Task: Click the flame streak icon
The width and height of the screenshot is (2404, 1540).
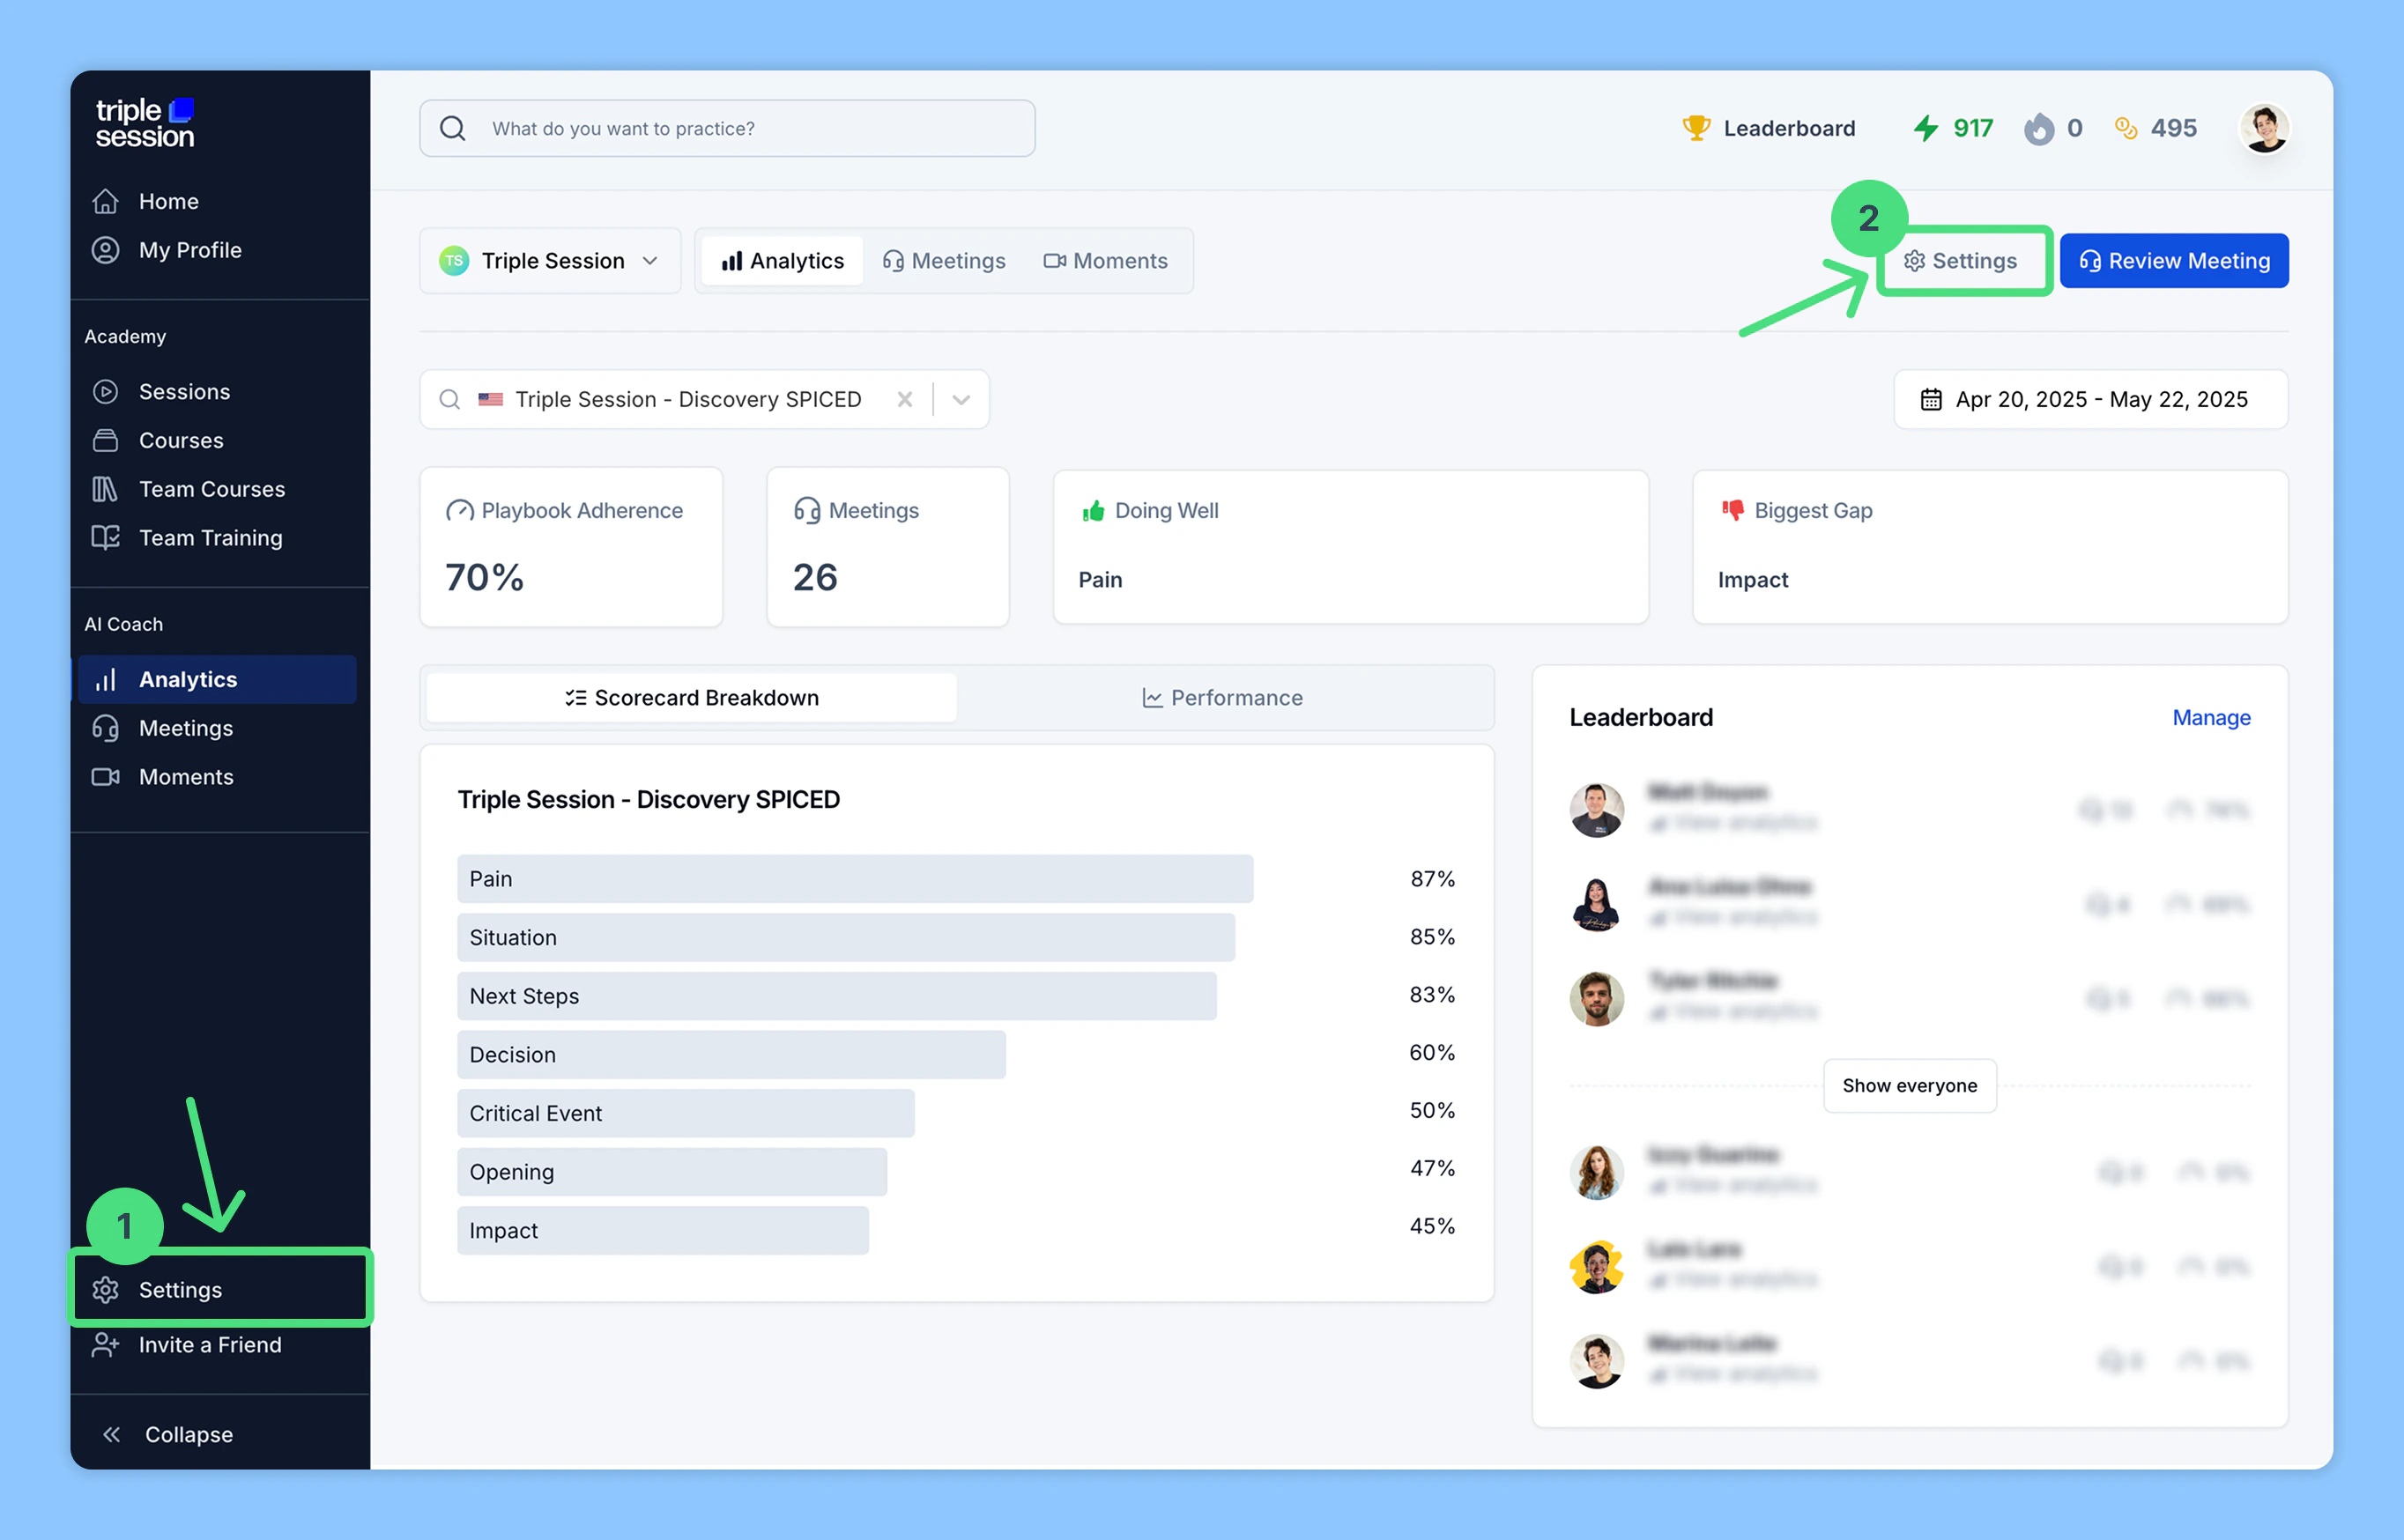Action: point(2038,128)
